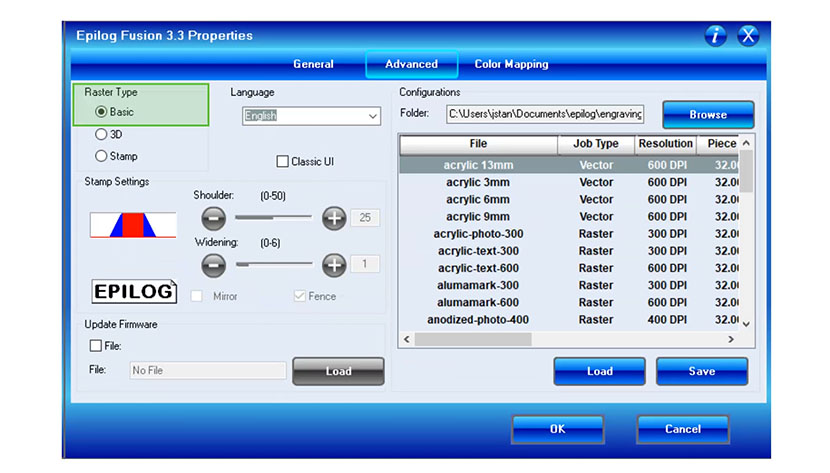Click the Shoulder minus button
The width and height of the screenshot is (830, 473).
[x=213, y=217]
